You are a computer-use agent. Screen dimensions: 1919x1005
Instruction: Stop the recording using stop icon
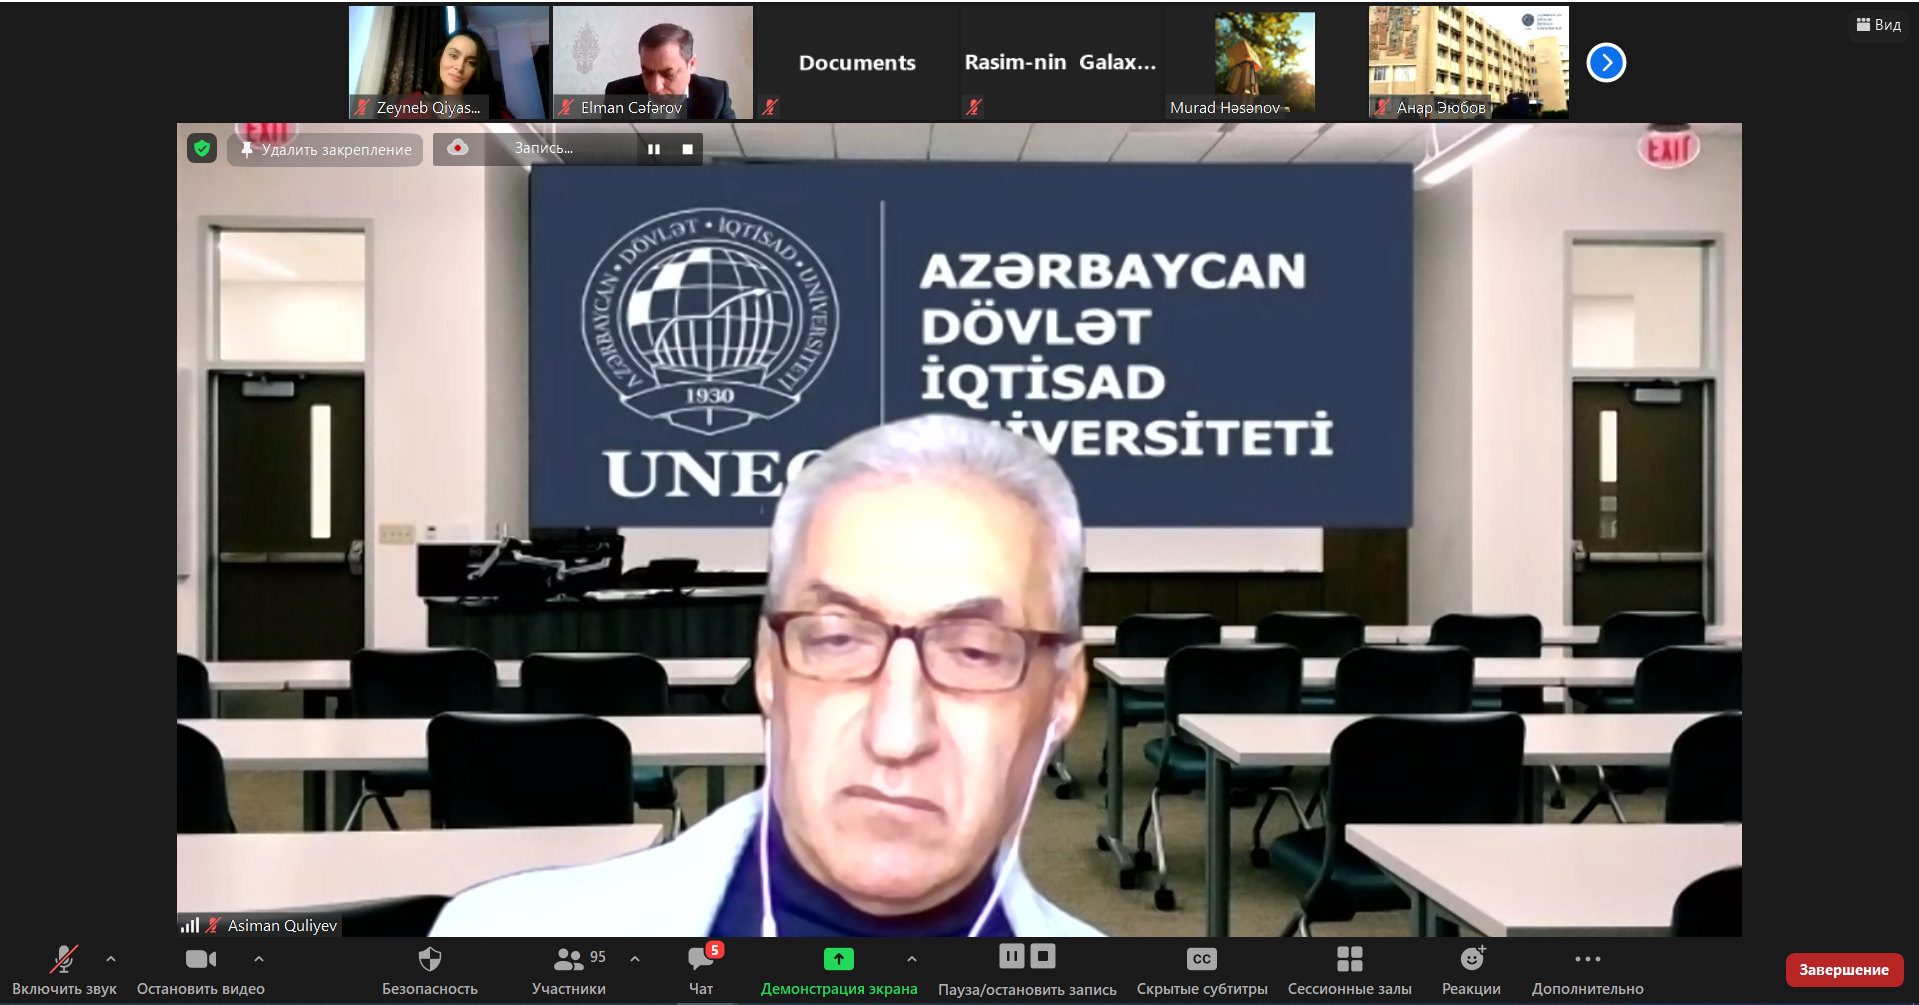[x=1043, y=956]
